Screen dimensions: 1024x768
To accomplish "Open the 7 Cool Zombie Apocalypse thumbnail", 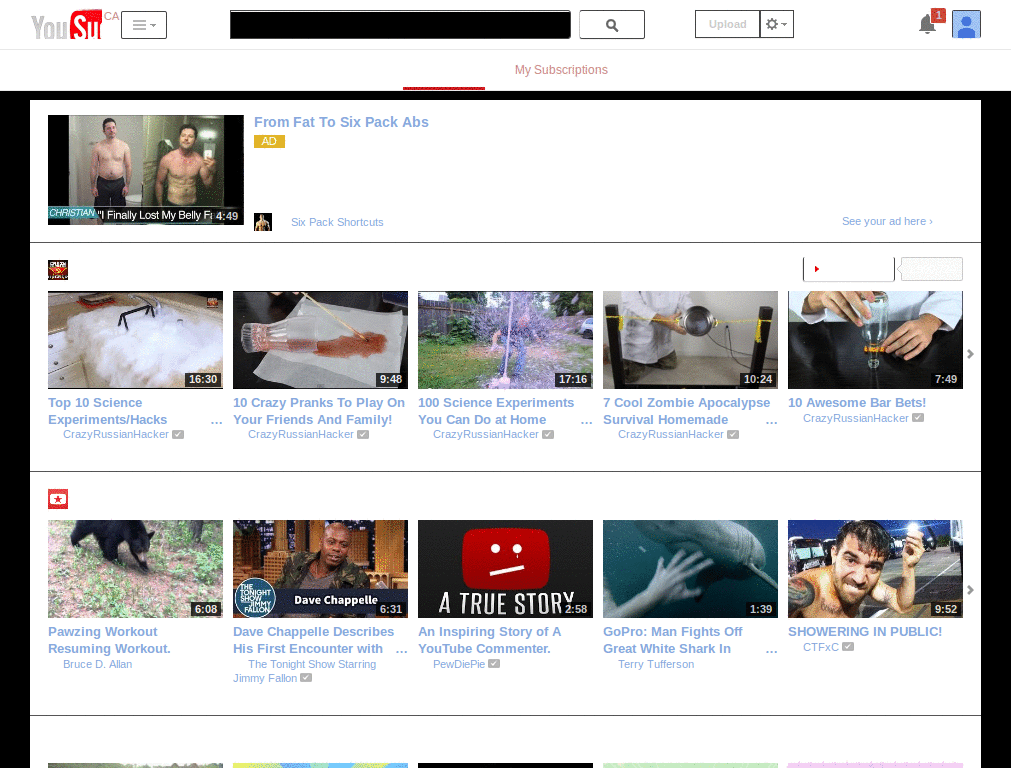I will tap(690, 340).
